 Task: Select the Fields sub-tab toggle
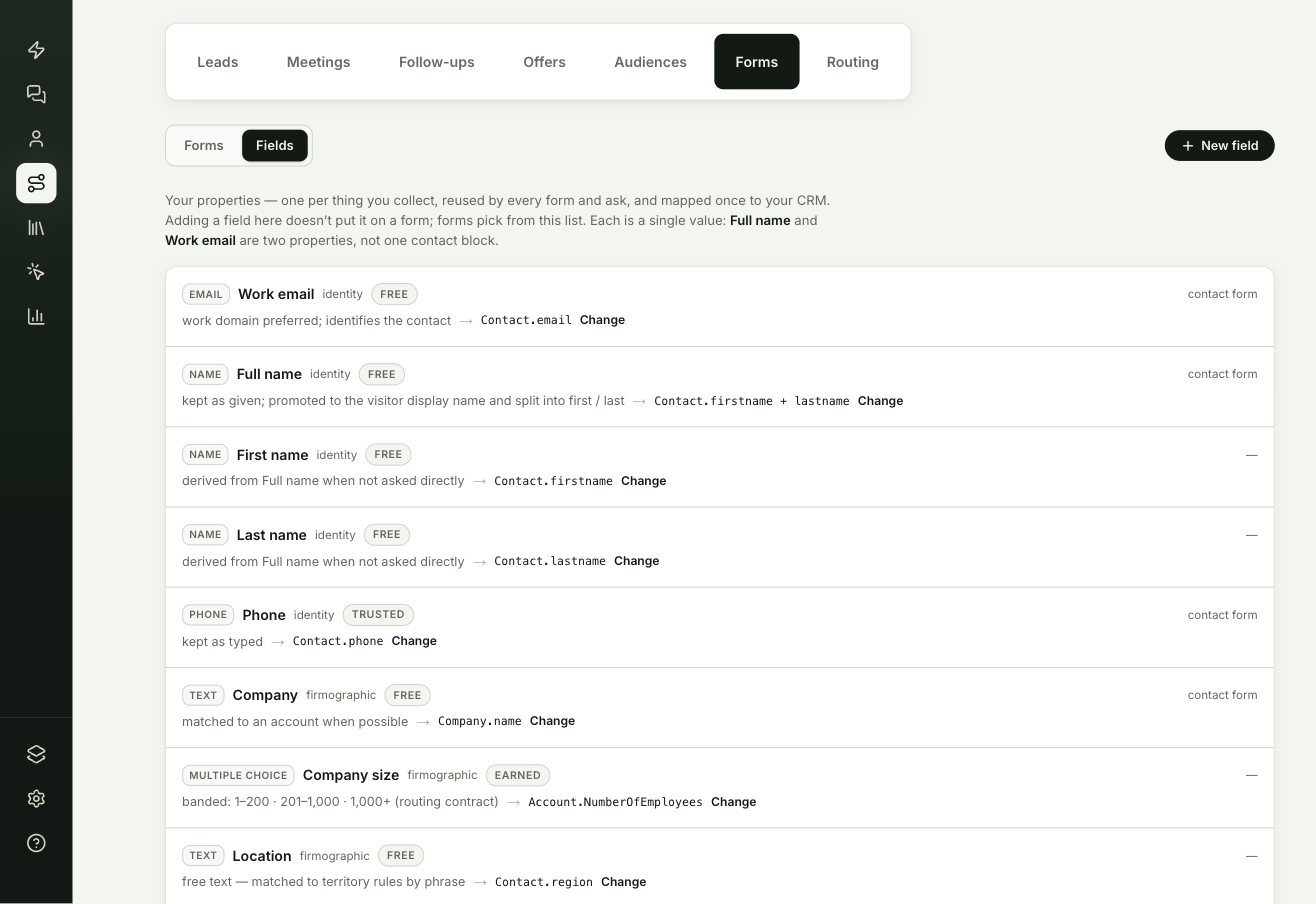pyautogui.click(x=274, y=146)
